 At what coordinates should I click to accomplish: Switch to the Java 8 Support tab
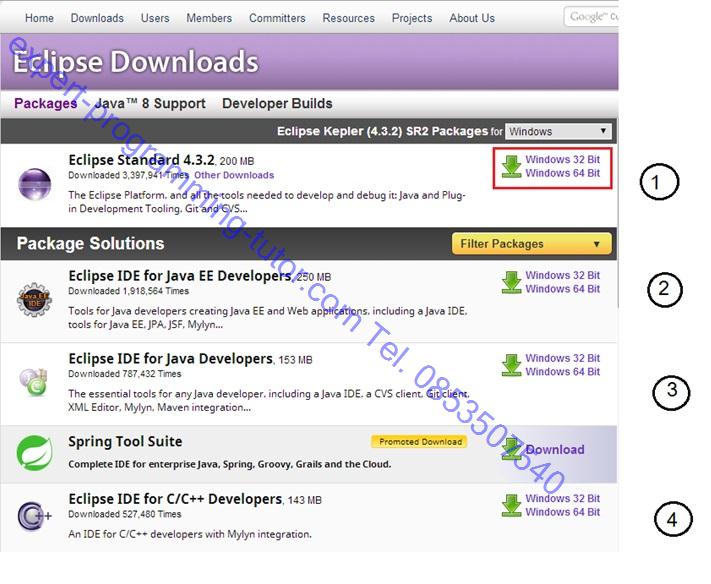(x=150, y=103)
